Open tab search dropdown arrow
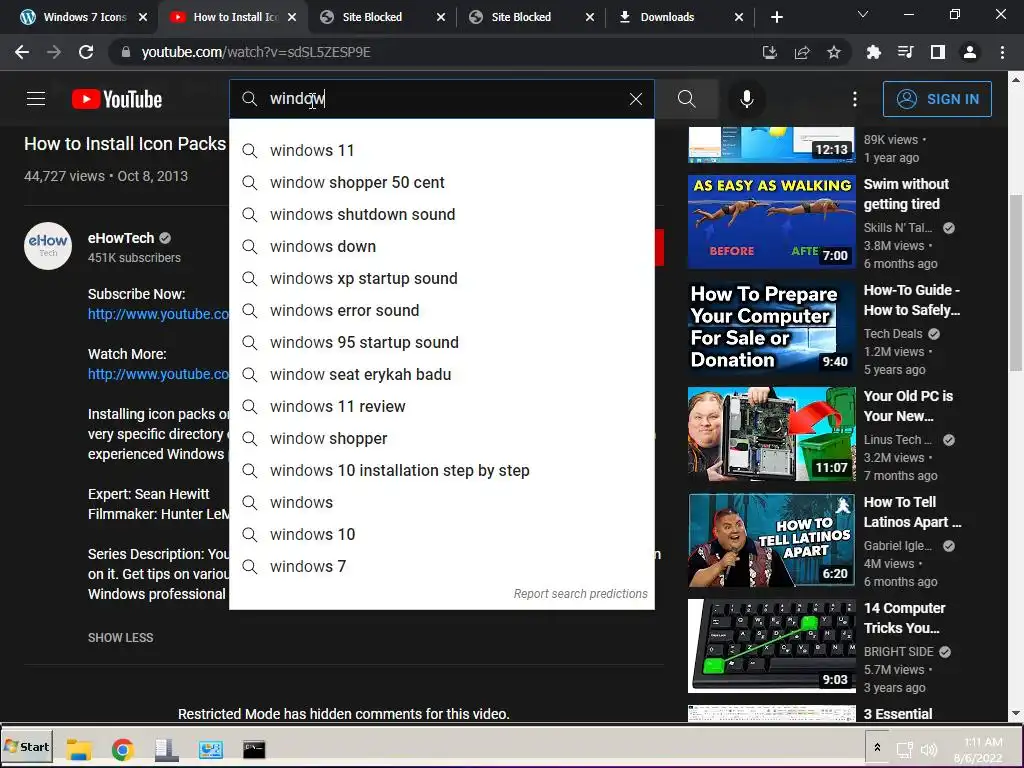1024x768 pixels. 863,14
